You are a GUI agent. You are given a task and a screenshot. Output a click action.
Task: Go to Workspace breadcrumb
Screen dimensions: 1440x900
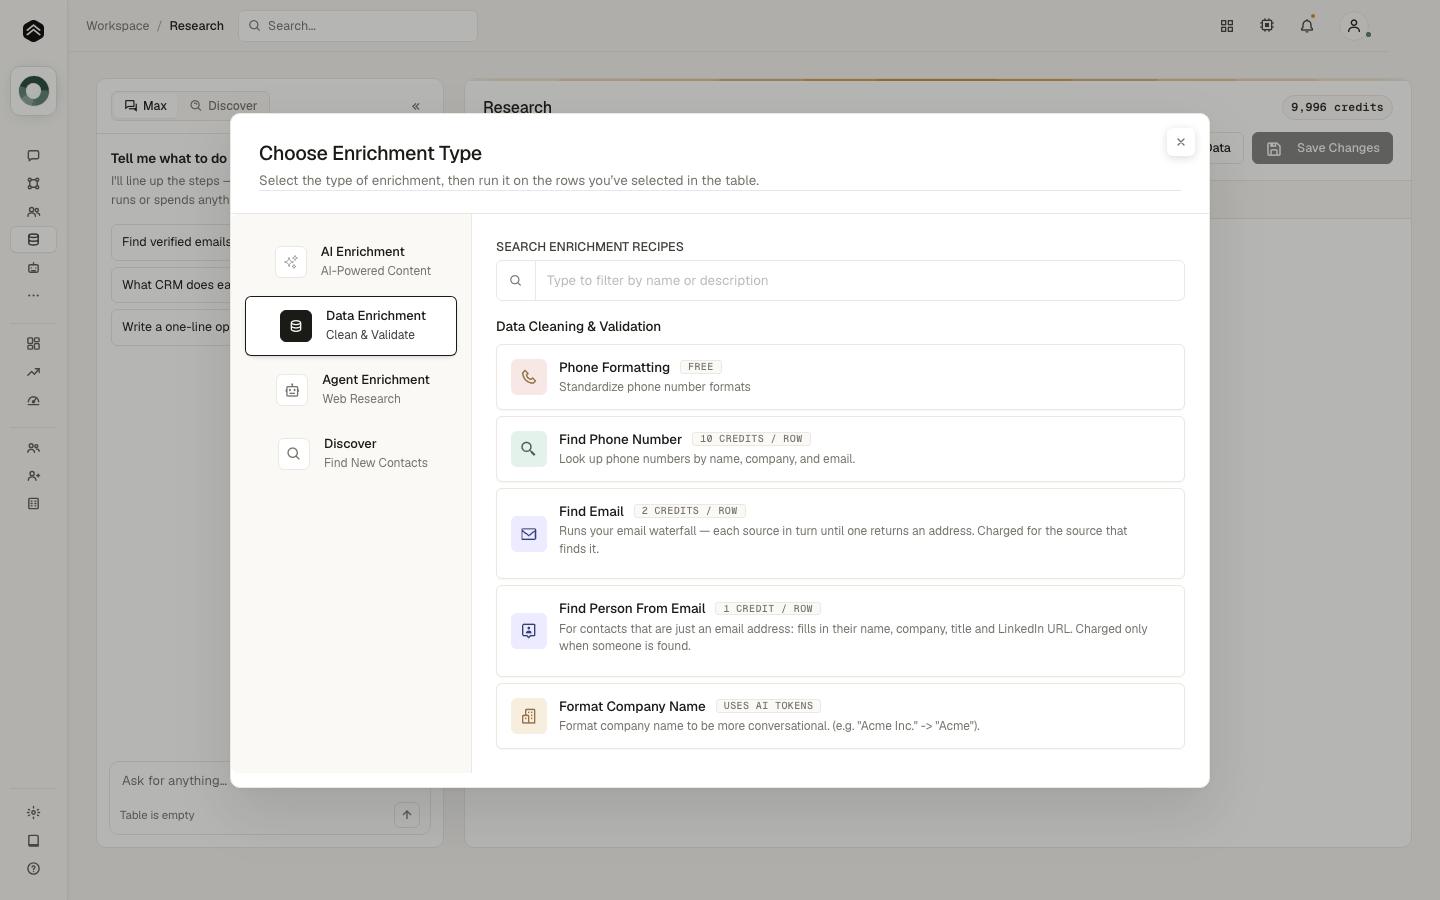click(117, 26)
